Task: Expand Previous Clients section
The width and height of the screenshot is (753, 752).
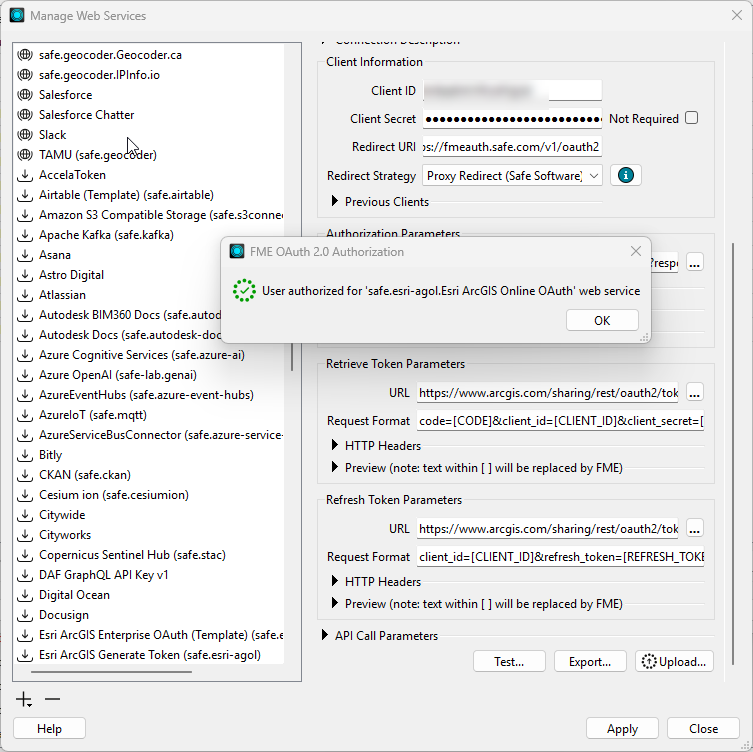Action: tap(335, 201)
